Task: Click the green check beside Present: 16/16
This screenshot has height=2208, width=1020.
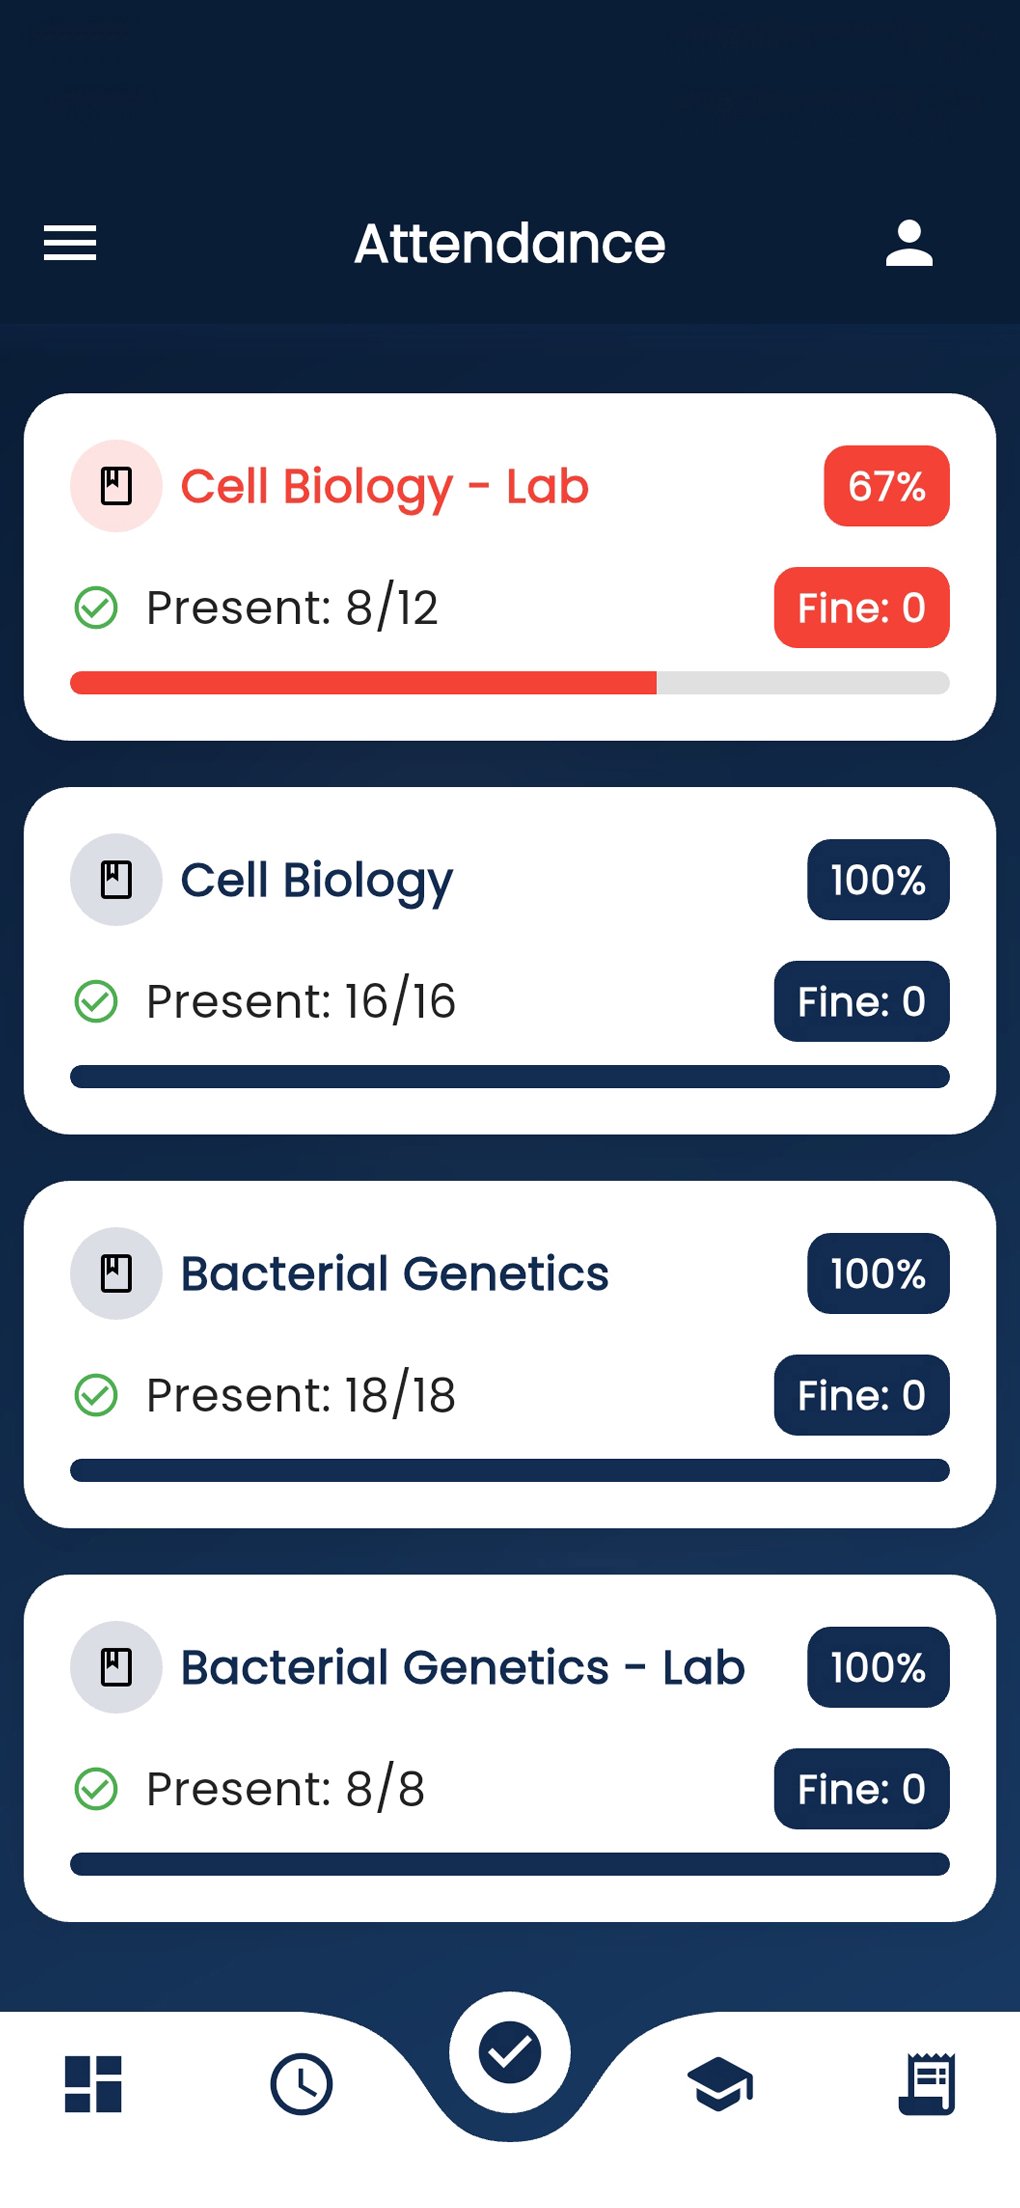Action: tap(97, 1001)
